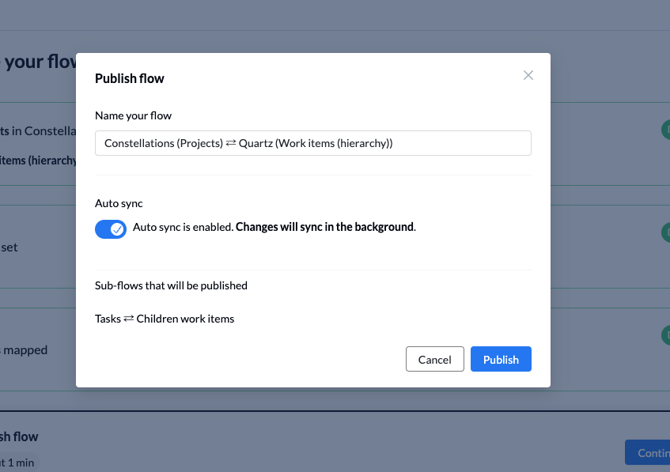Select the Tasks ⇄ Children work items sub-flow
The height and width of the screenshot is (472, 670).
pos(164,319)
